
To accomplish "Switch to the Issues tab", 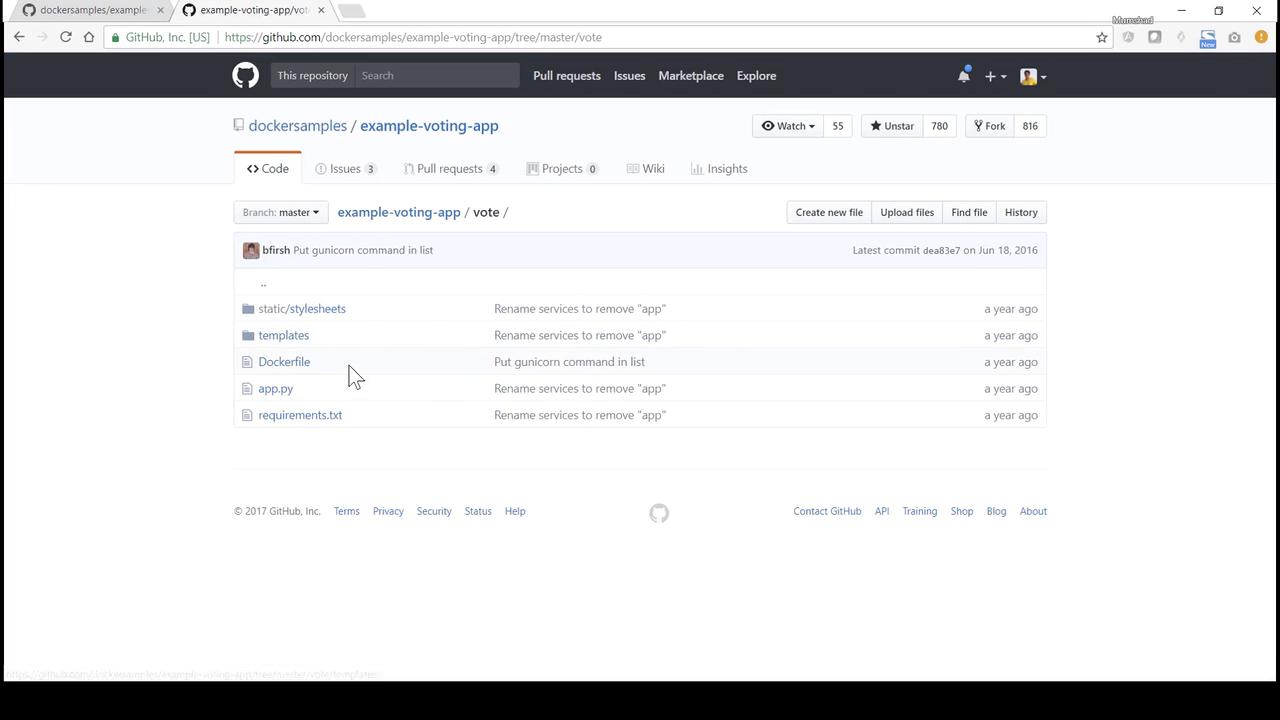I will 345,169.
